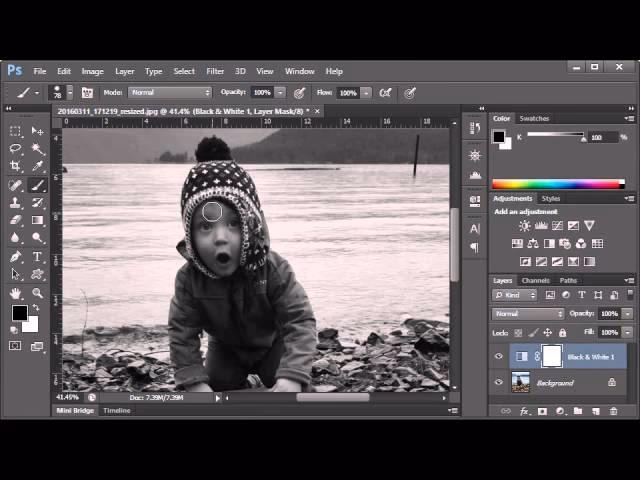640x480 pixels.
Task: Change the screen mode
Action: coord(37,347)
